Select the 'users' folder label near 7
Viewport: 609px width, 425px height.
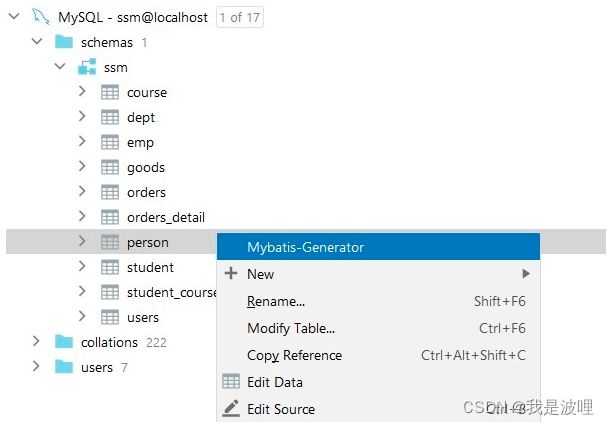(97, 368)
